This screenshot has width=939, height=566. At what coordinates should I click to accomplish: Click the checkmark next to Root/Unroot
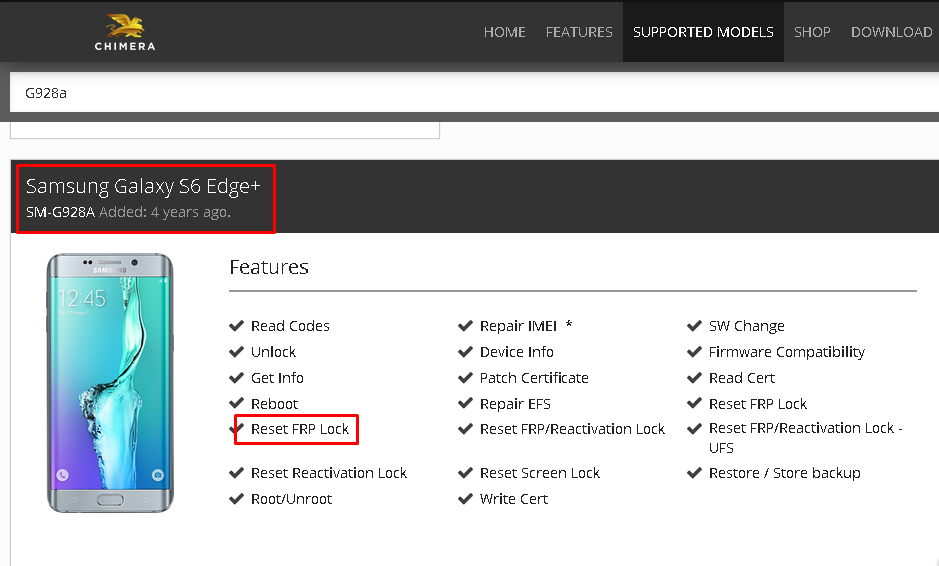pos(237,498)
